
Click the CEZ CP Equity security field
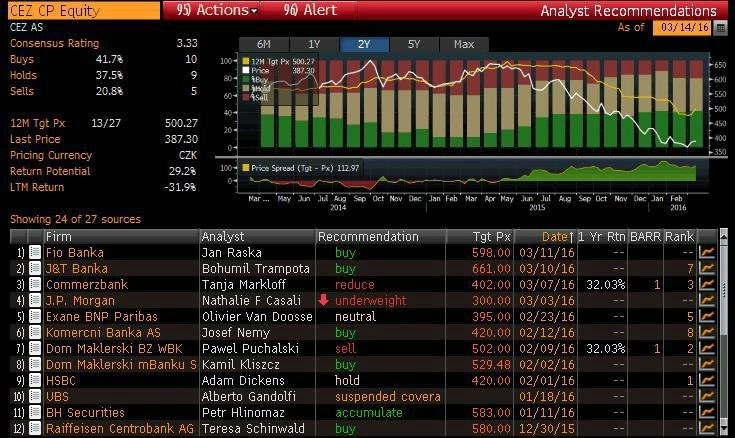click(84, 10)
